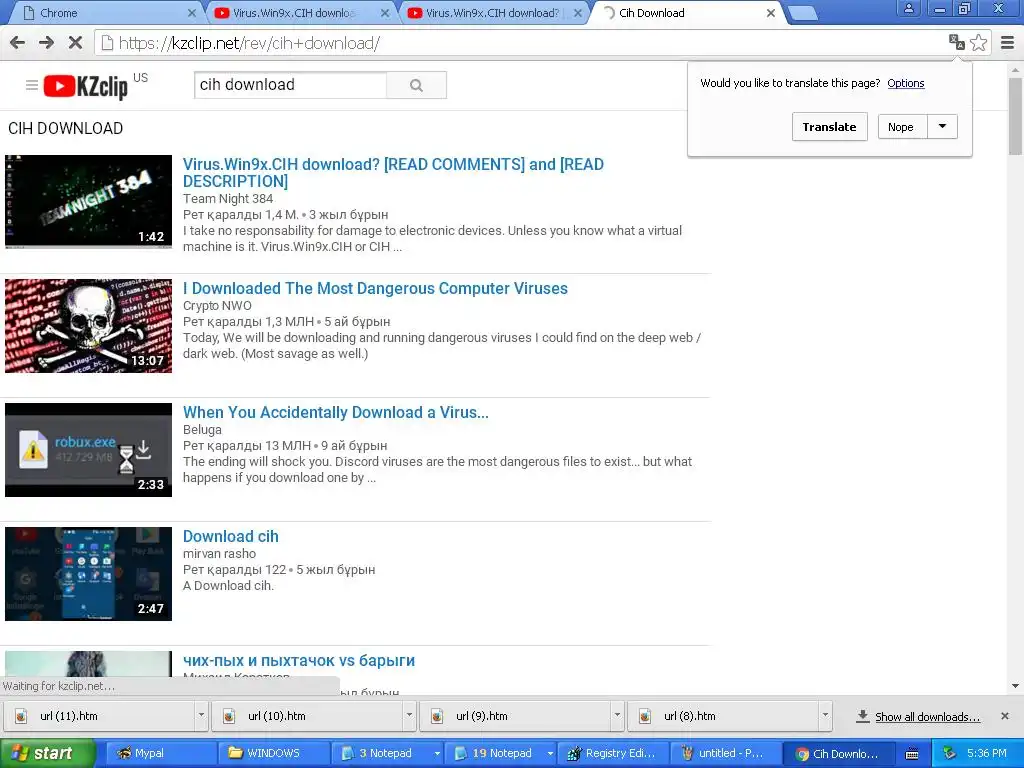The width and height of the screenshot is (1024, 768).
Task: Click the Beluga channel name
Action: tap(202, 430)
